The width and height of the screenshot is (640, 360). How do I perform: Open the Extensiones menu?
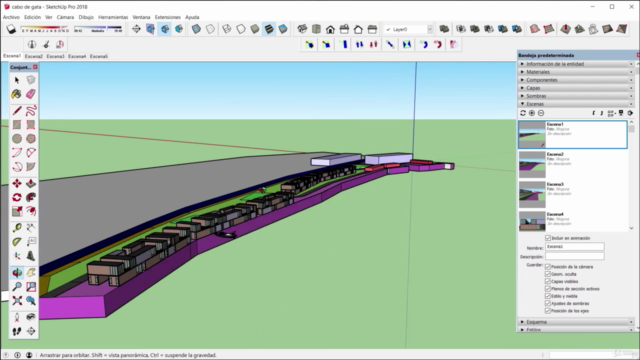click(x=168, y=17)
